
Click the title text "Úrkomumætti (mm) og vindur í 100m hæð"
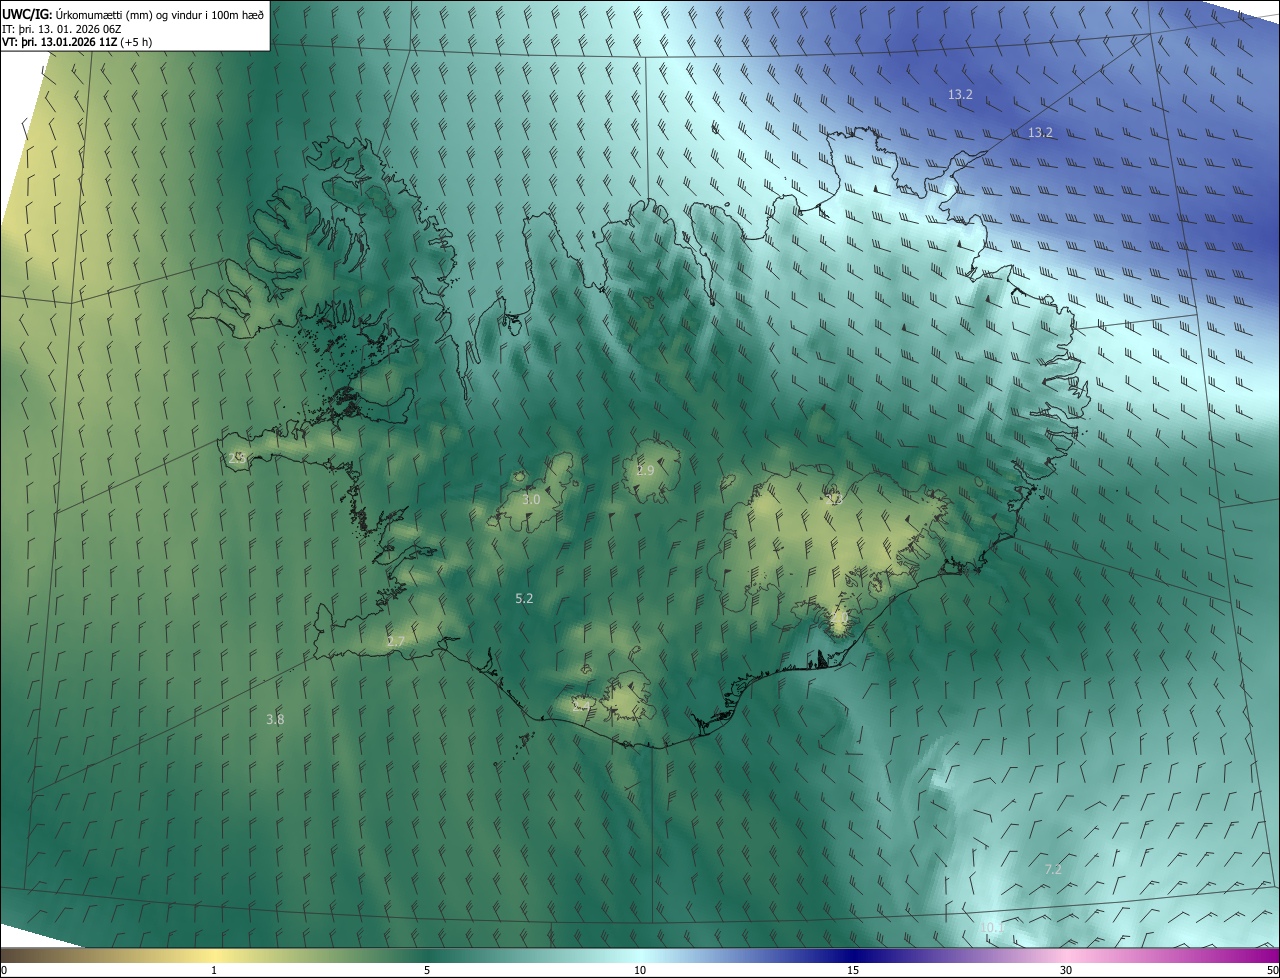[x=160, y=15]
